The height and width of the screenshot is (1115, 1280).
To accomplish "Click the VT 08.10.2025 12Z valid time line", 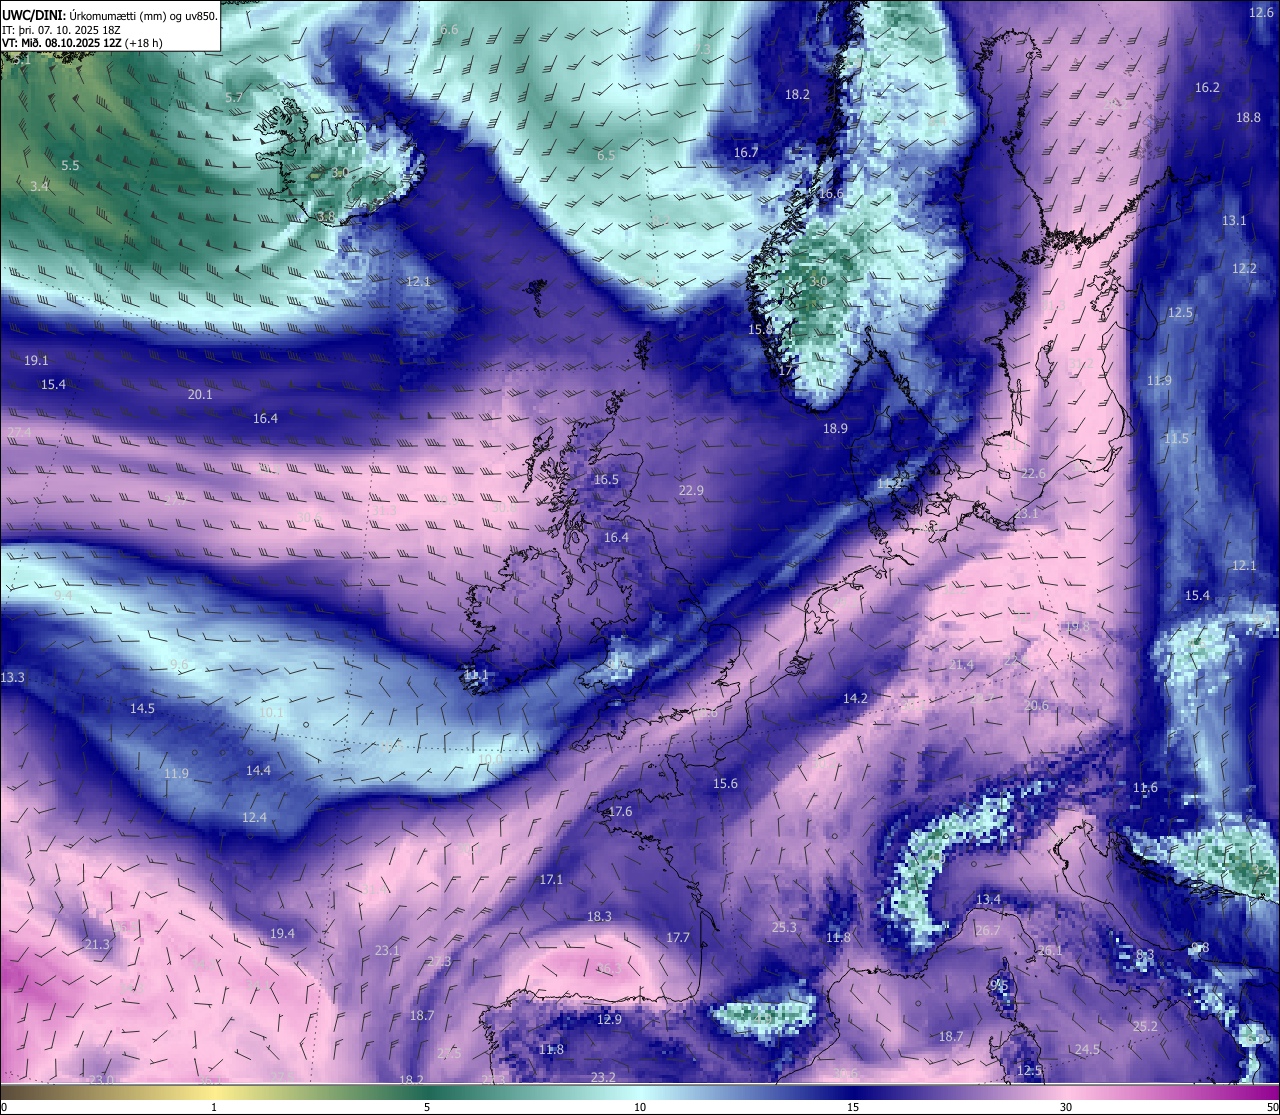I will [x=82, y=43].
